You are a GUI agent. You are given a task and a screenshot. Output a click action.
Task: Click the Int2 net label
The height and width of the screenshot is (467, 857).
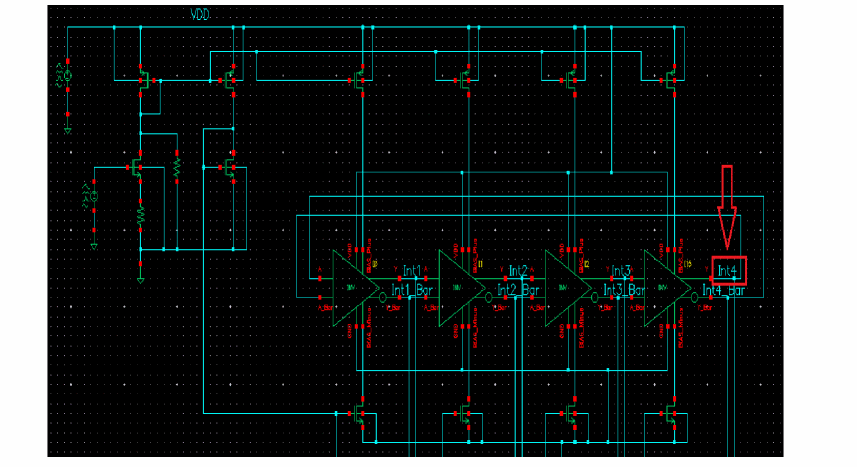tap(518, 271)
